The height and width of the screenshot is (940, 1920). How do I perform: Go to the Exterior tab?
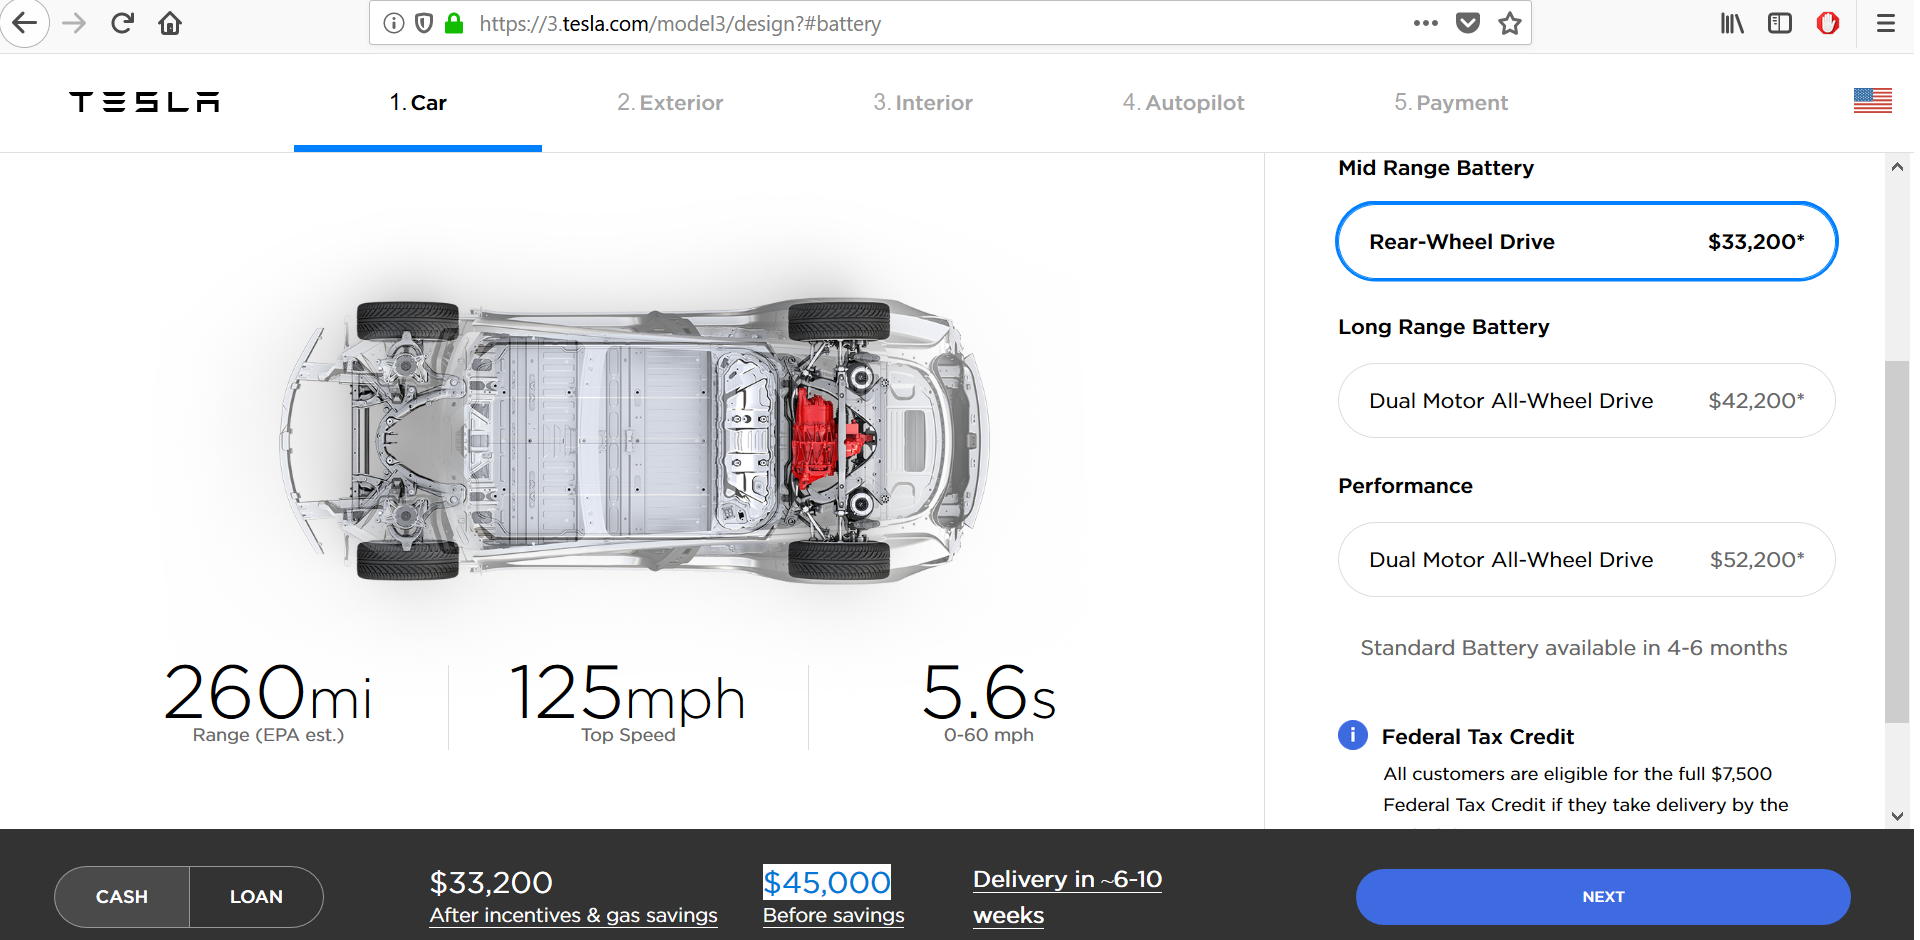pyautogui.click(x=670, y=103)
